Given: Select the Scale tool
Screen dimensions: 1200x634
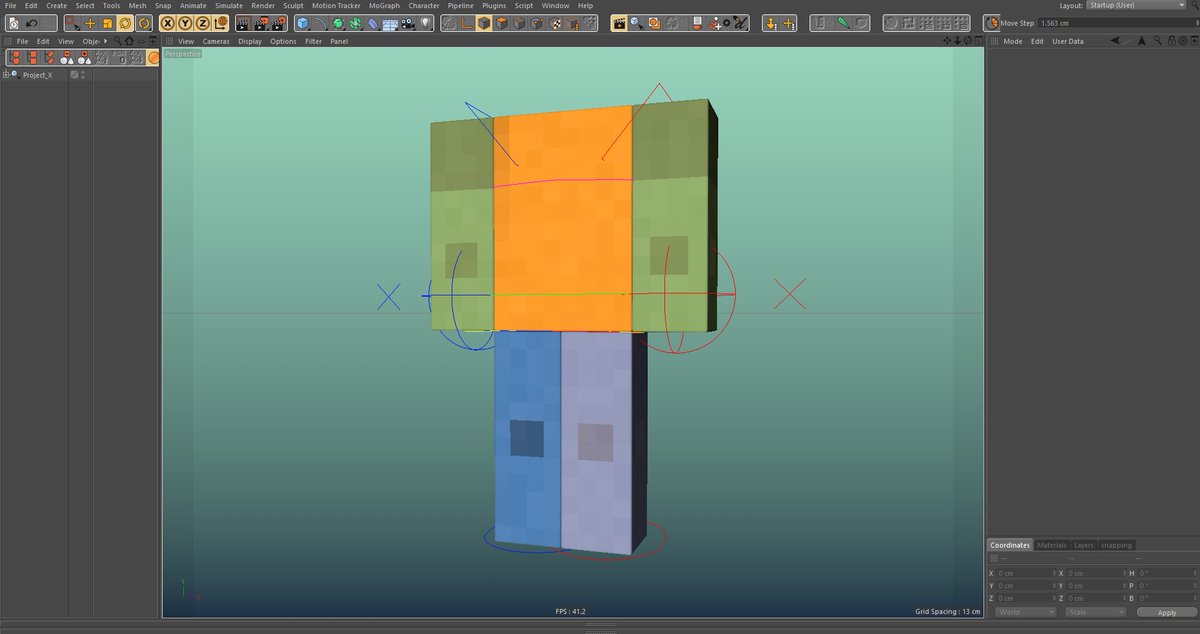Looking at the screenshot, I should [107, 22].
